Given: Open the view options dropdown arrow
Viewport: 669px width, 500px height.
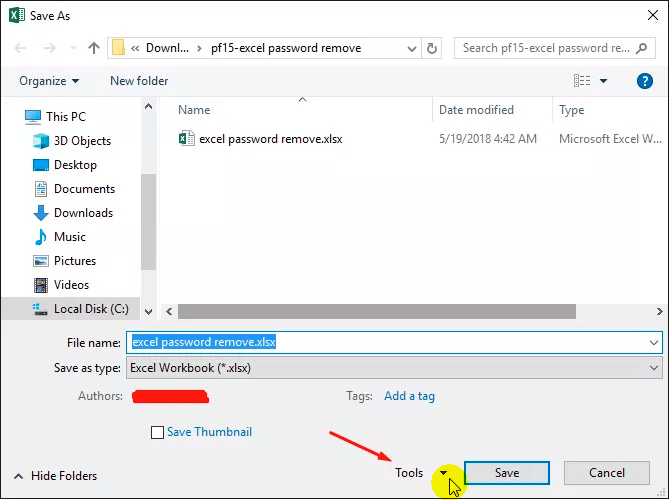Looking at the screenshot, I should pyautogui.click(x=603, y=81).
